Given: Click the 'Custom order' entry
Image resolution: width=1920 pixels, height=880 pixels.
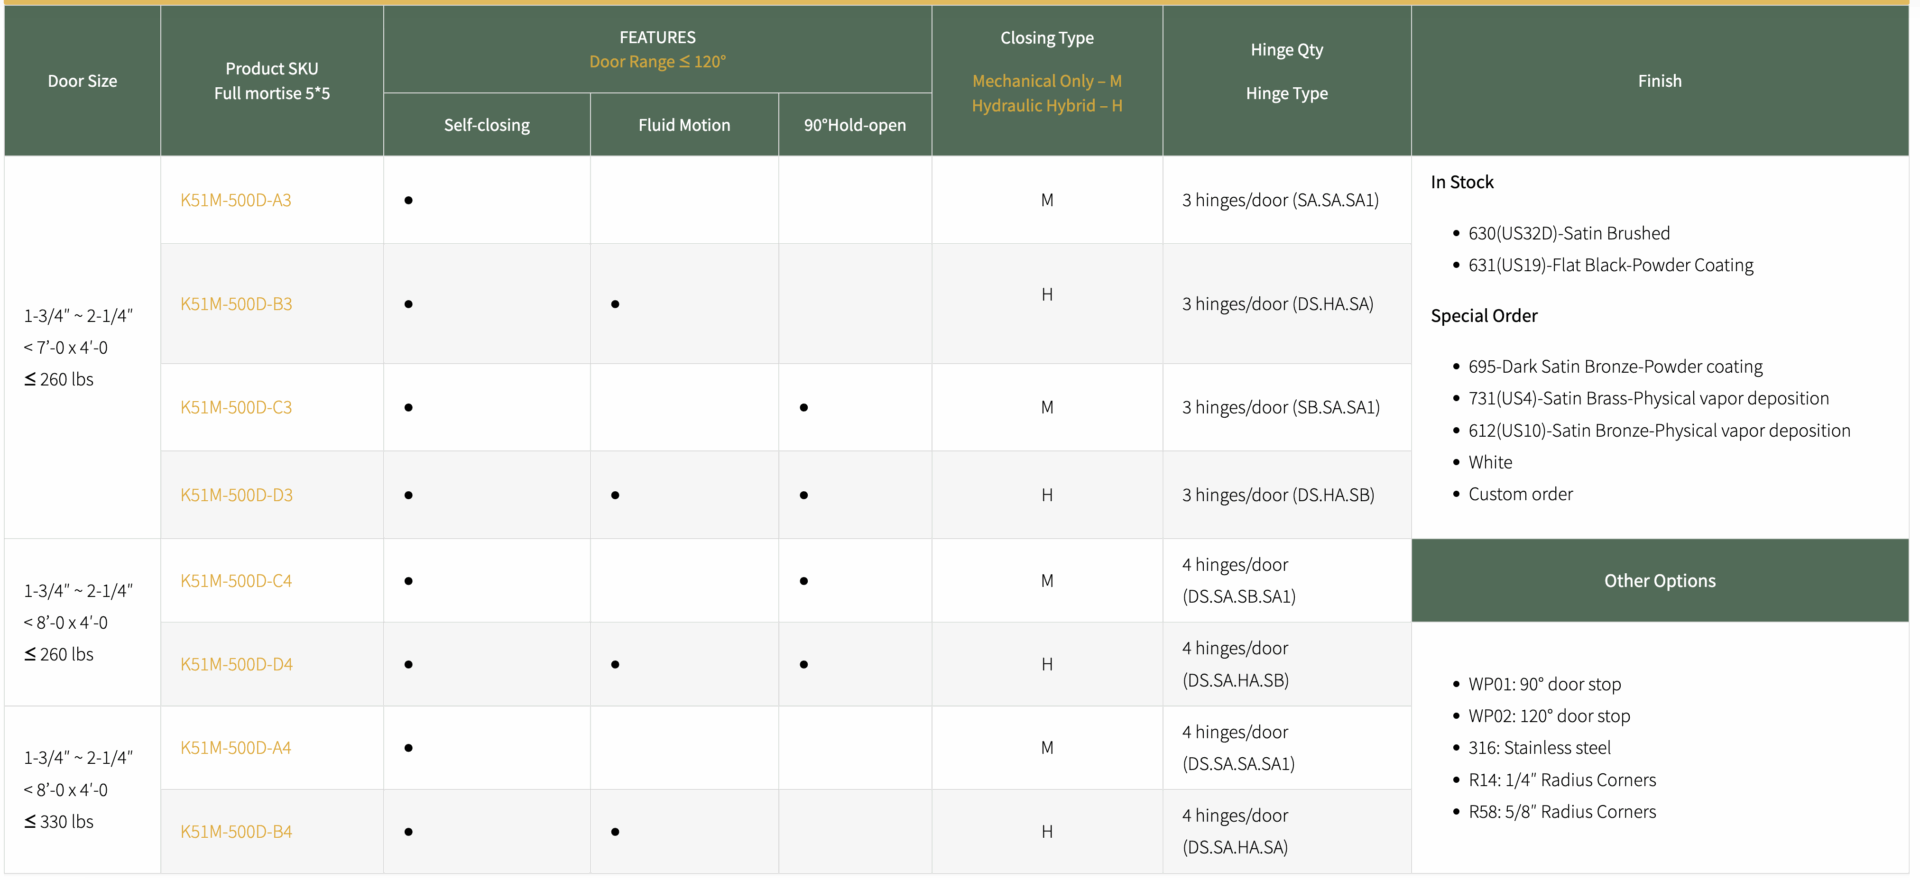Looking at the screenshot, I should (1520, 495).
